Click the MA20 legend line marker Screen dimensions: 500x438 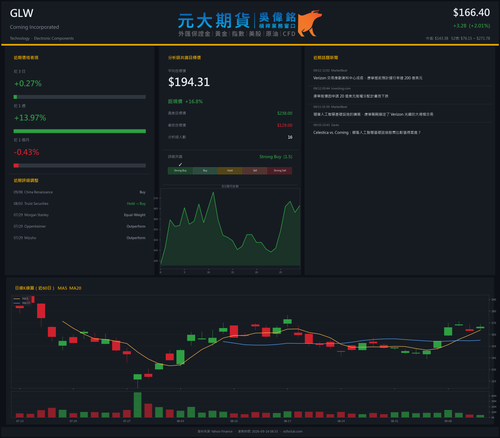click(x=17, y=303)
